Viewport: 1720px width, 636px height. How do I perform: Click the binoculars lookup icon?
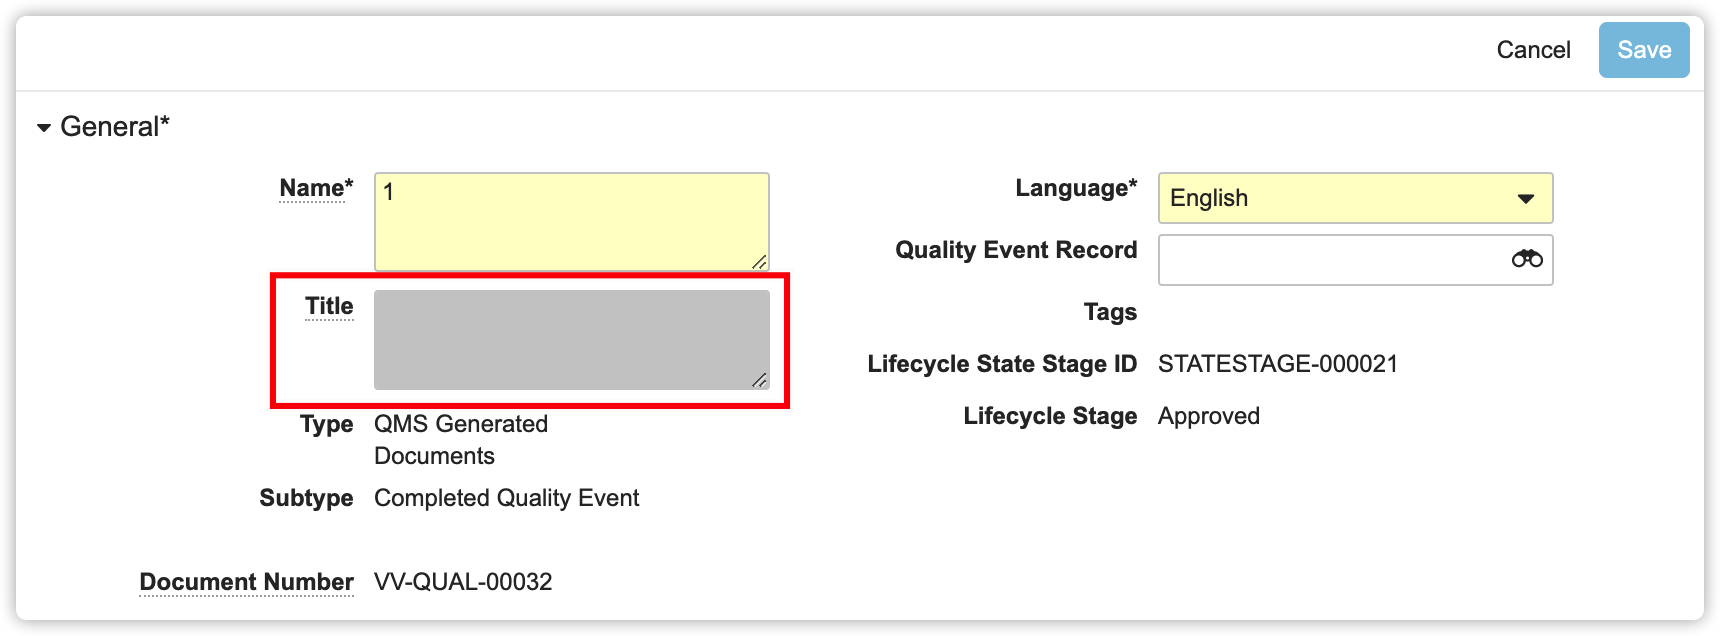(x=1526, y=260)
